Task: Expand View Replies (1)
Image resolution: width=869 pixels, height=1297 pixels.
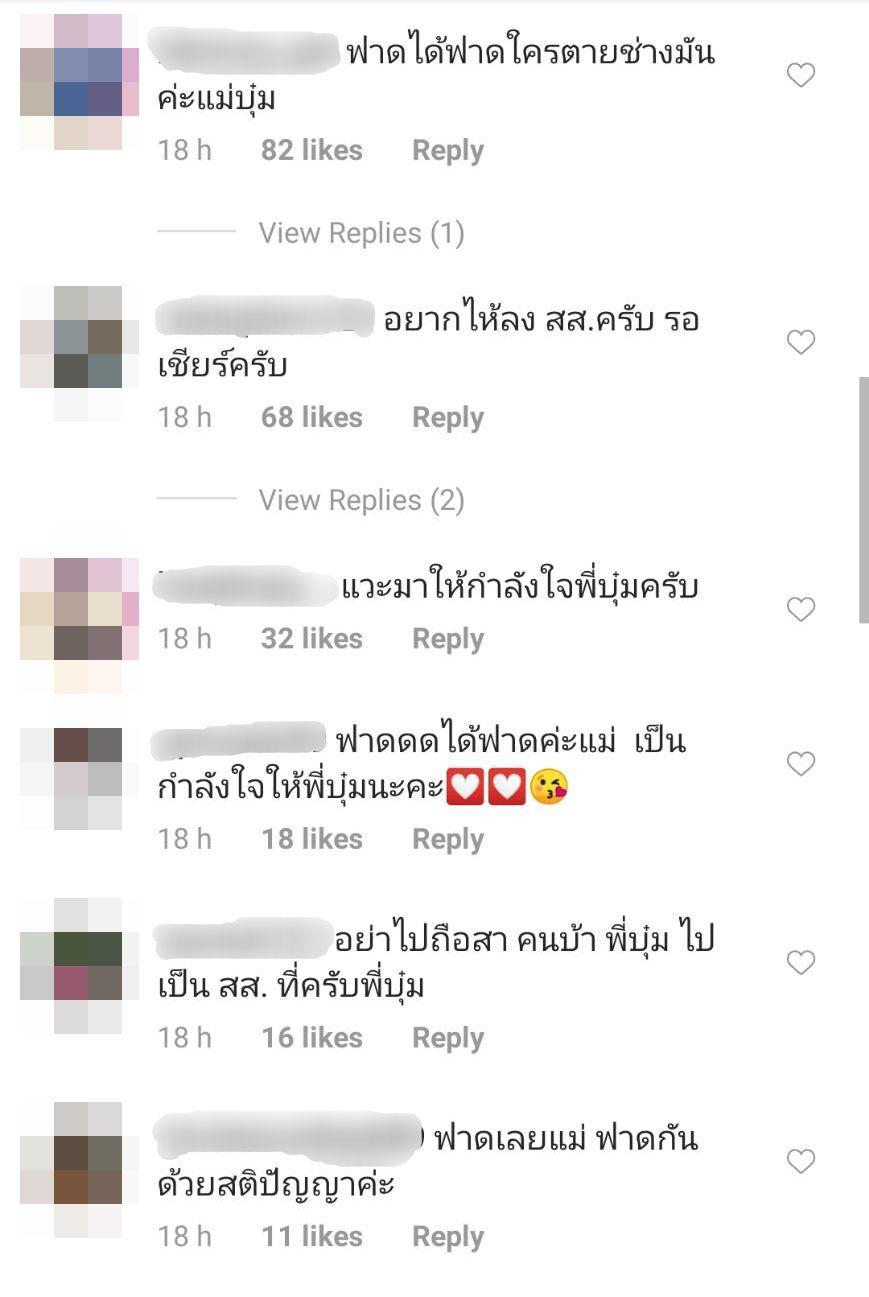Action: [x=362, y=233]
